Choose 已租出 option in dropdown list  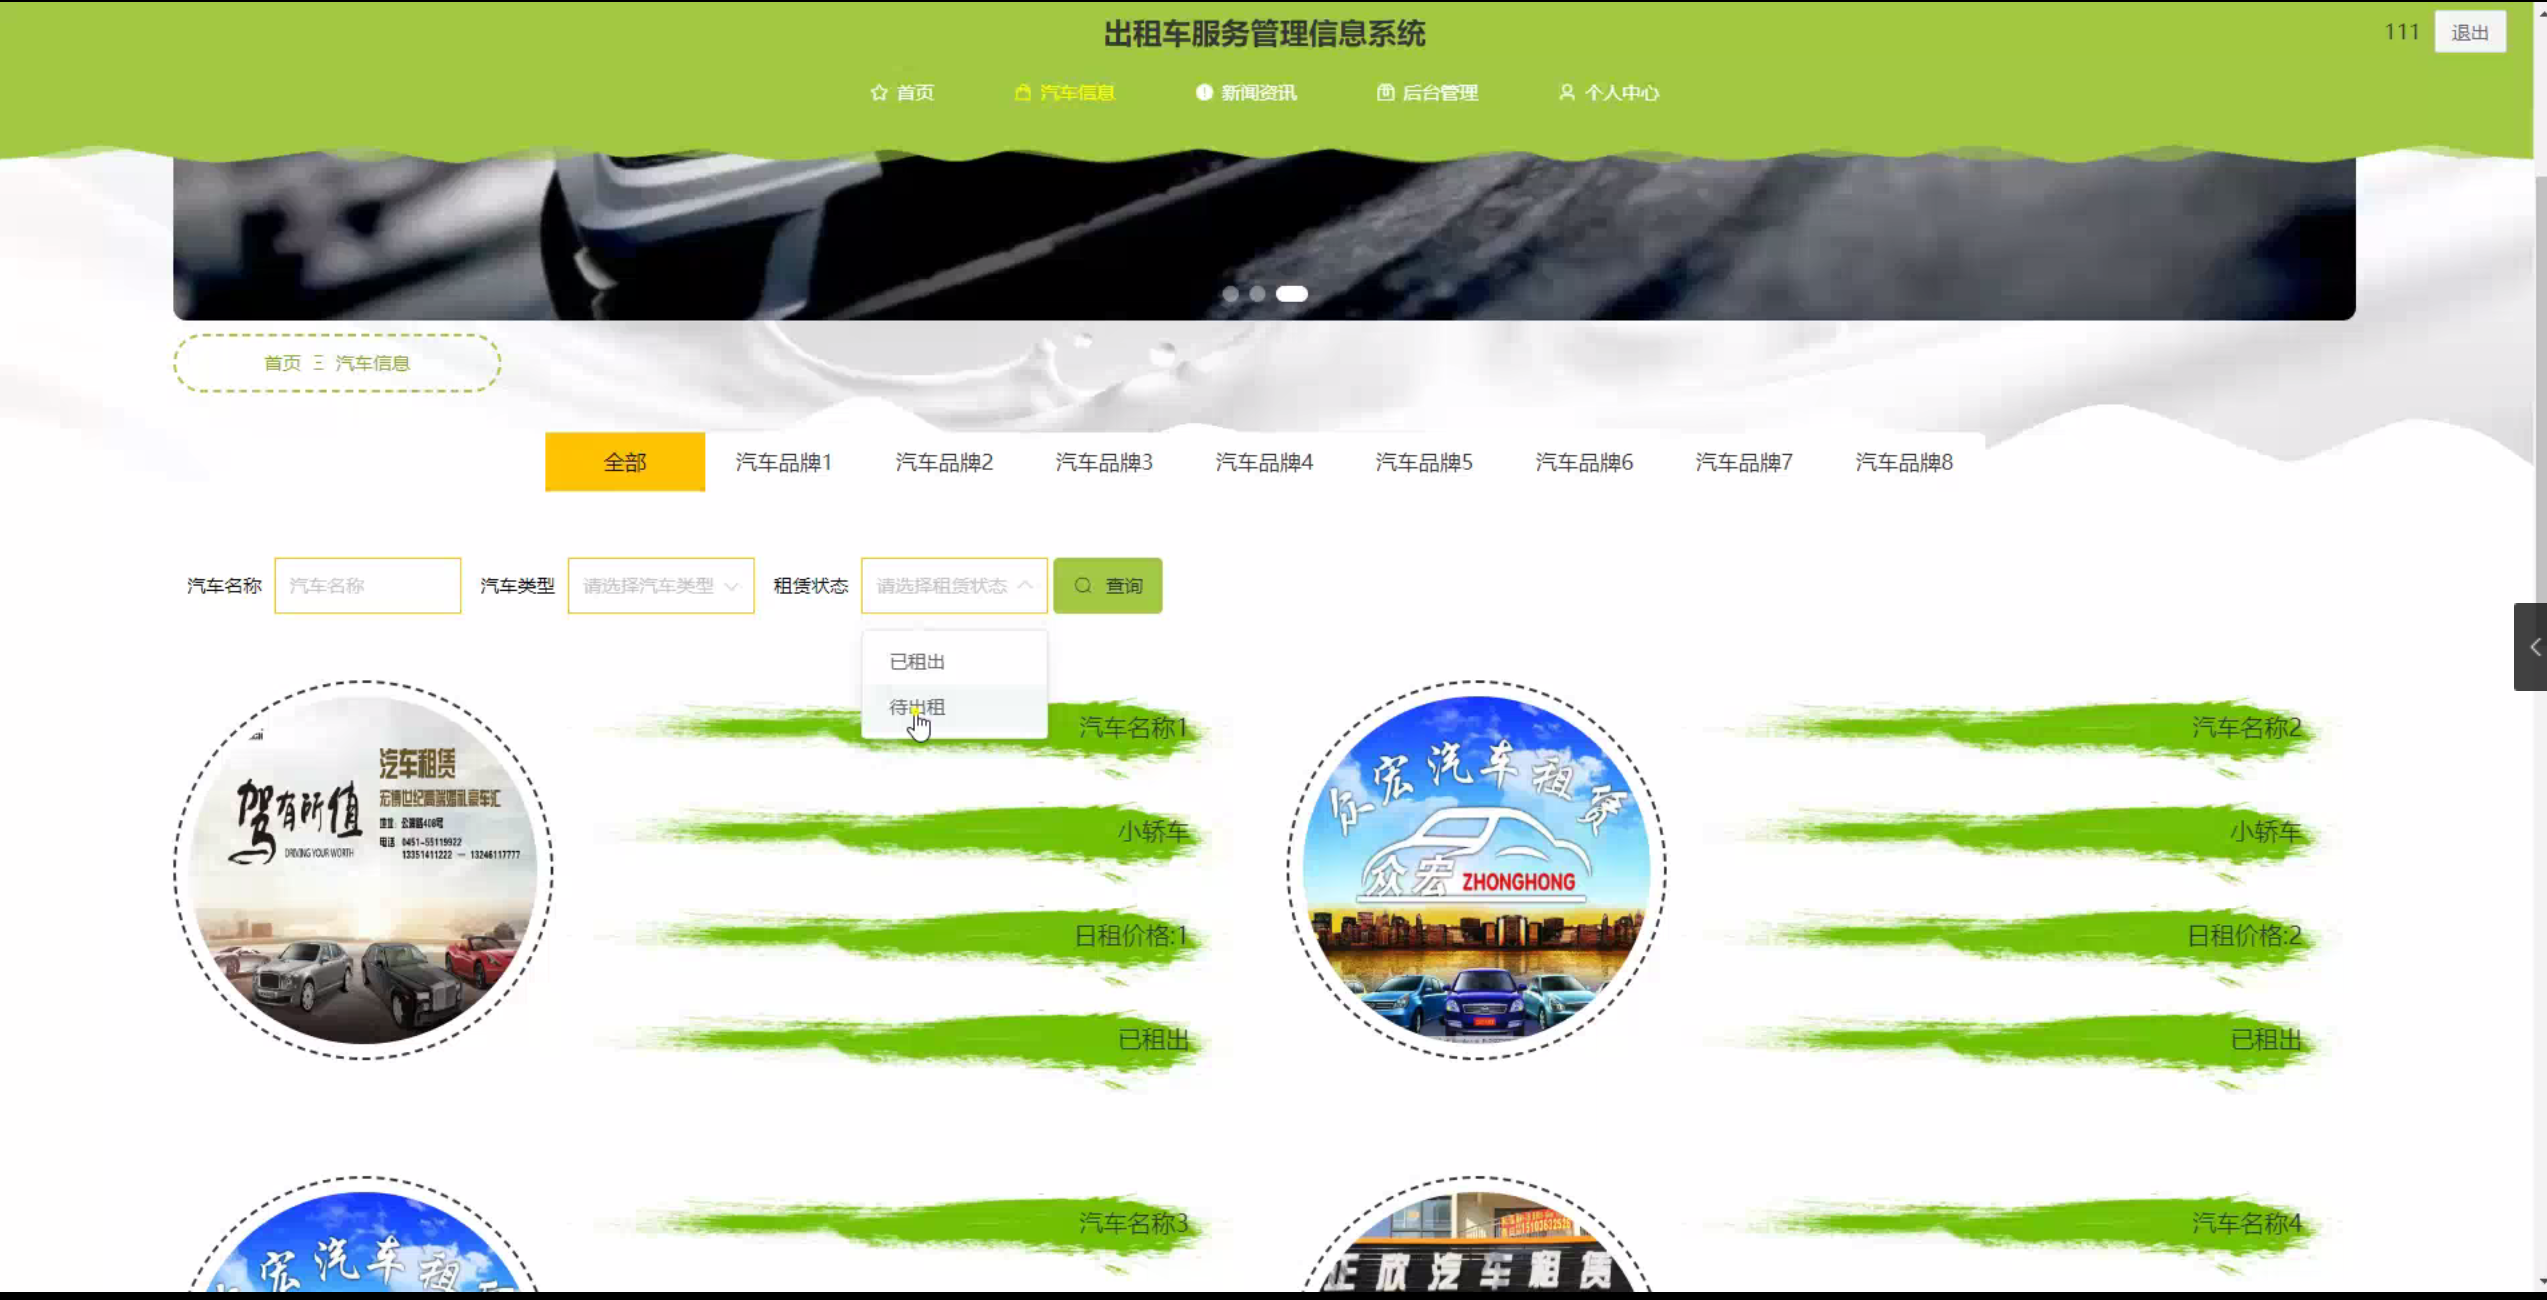click(917, 662)
